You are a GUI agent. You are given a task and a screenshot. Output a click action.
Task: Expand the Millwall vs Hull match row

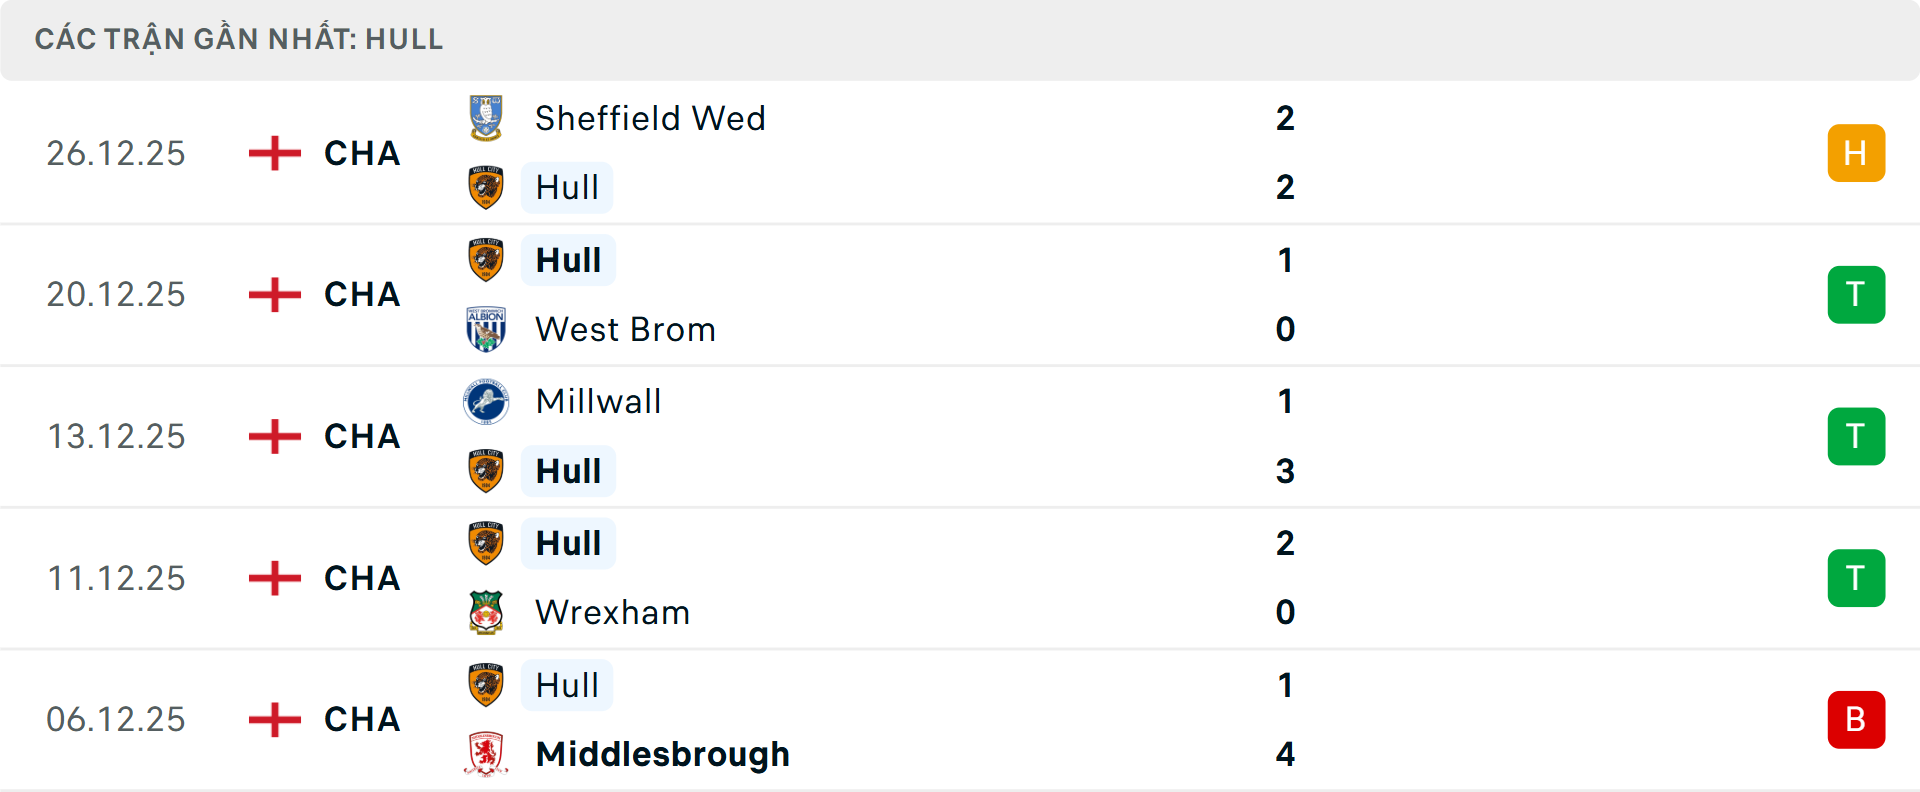pos(960,436)
